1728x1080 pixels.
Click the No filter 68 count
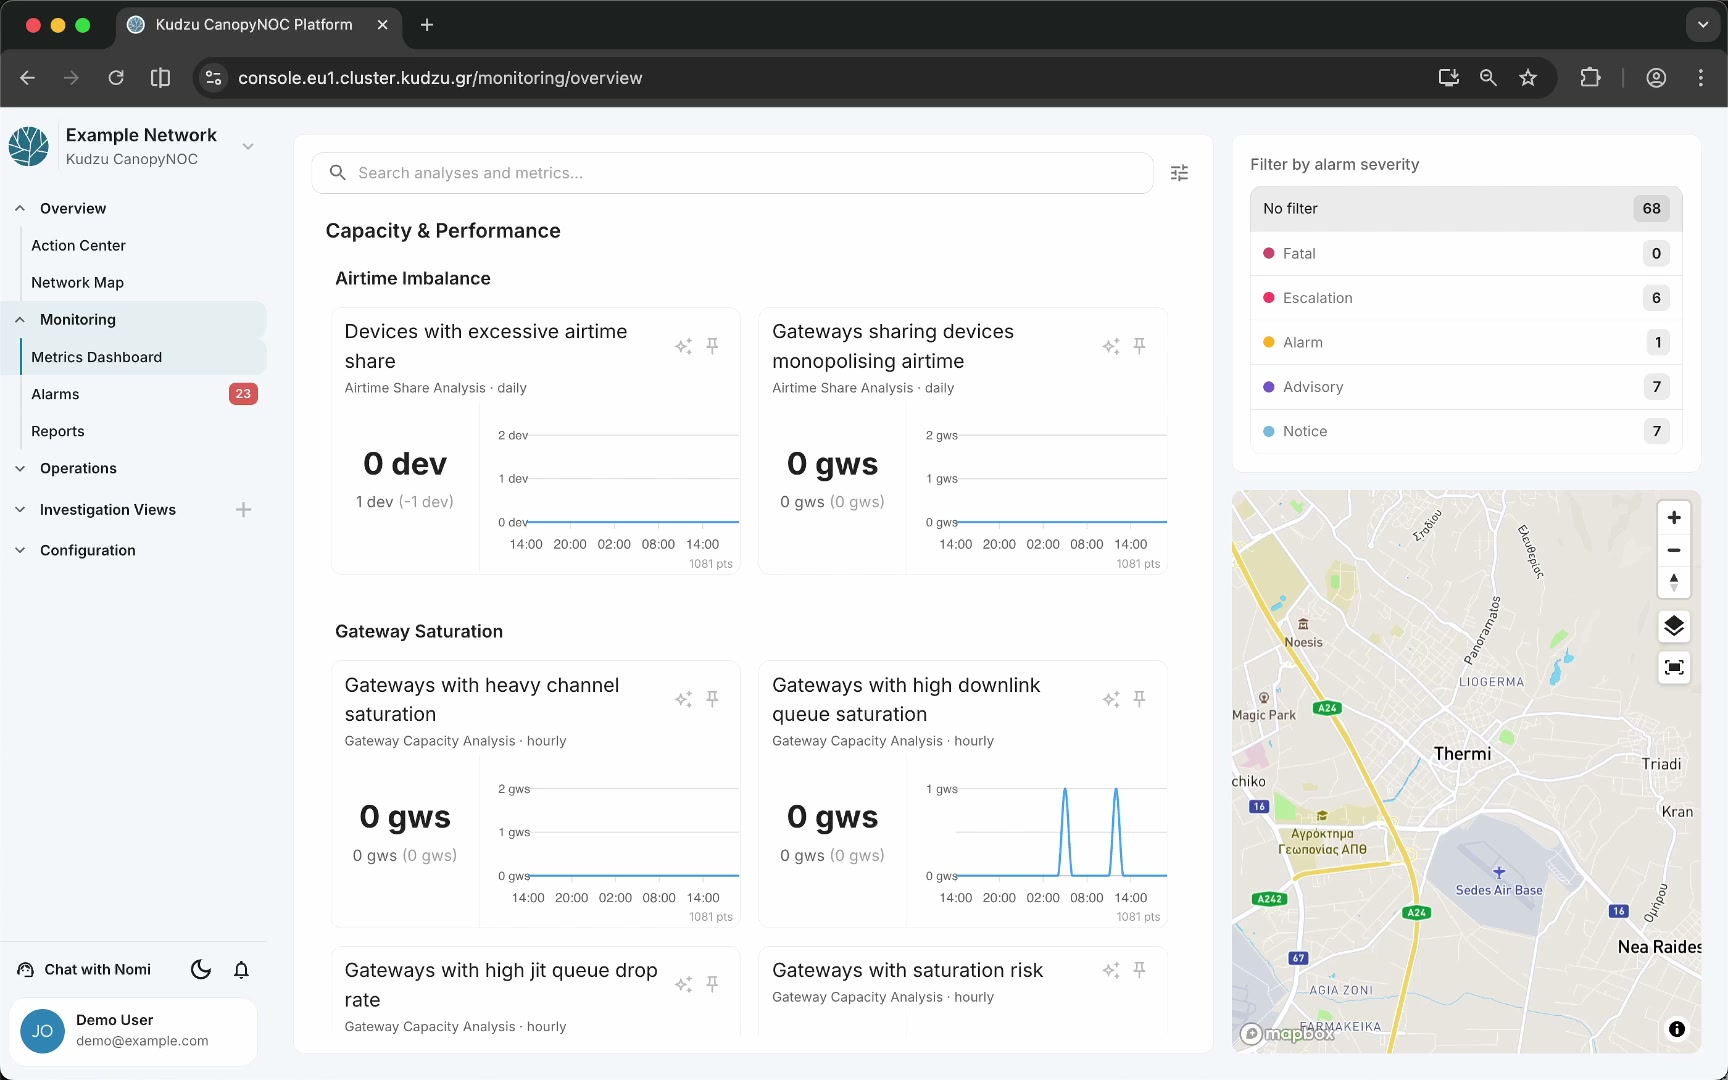[1652, 209]
